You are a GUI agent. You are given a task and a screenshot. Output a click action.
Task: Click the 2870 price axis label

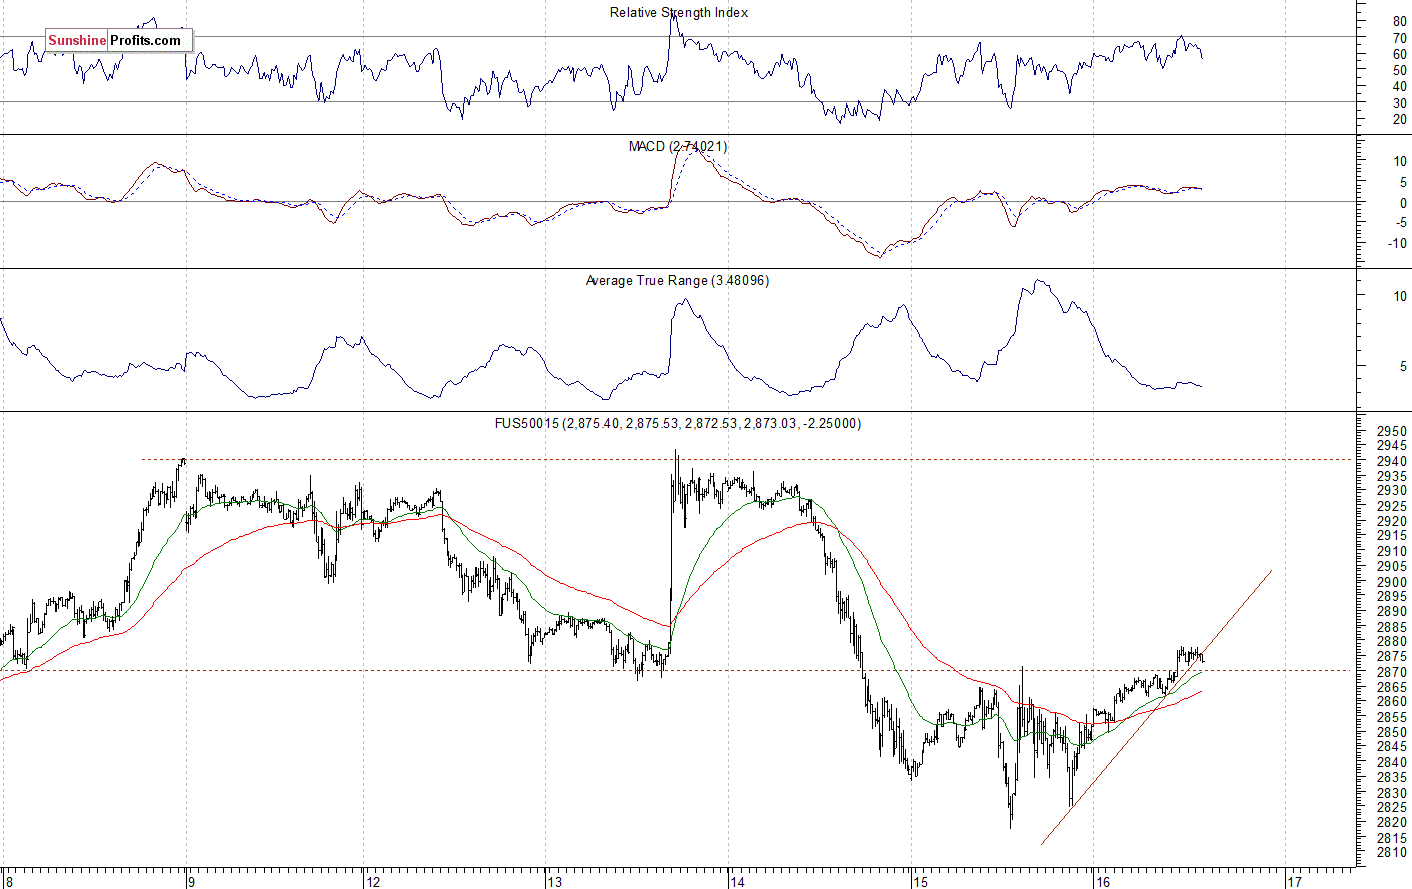pyautogui.click(x=1392, y=671)
